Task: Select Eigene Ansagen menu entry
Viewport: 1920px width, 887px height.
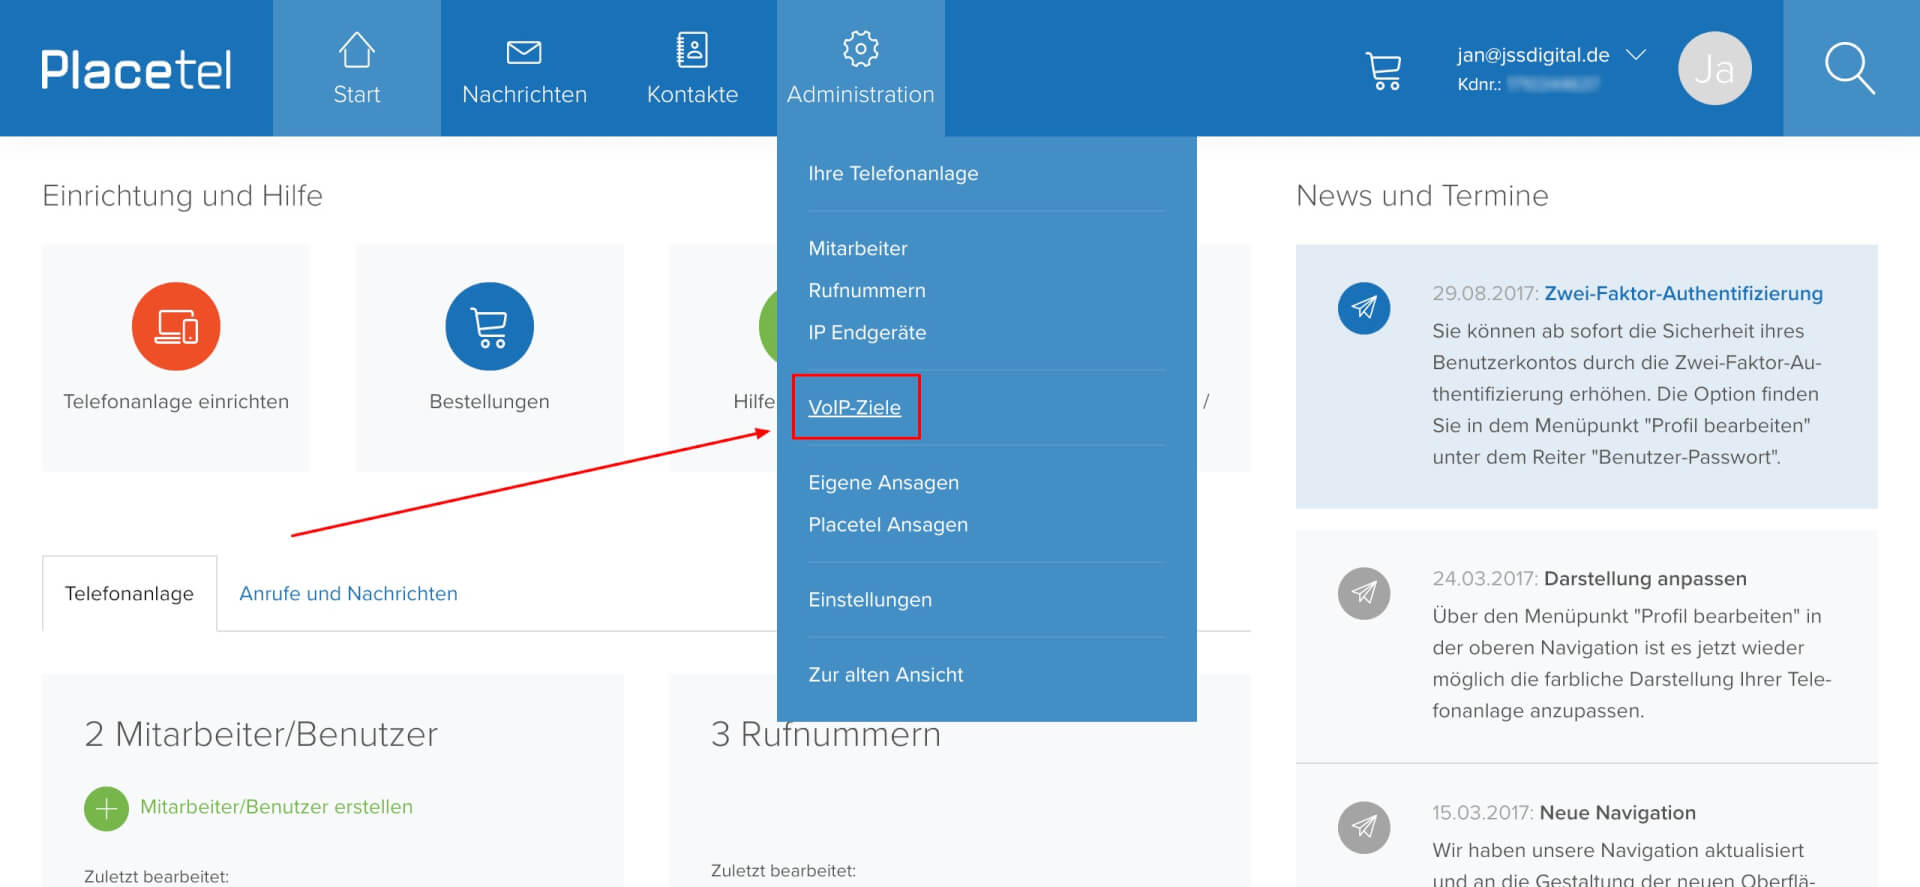Action: 883,482
